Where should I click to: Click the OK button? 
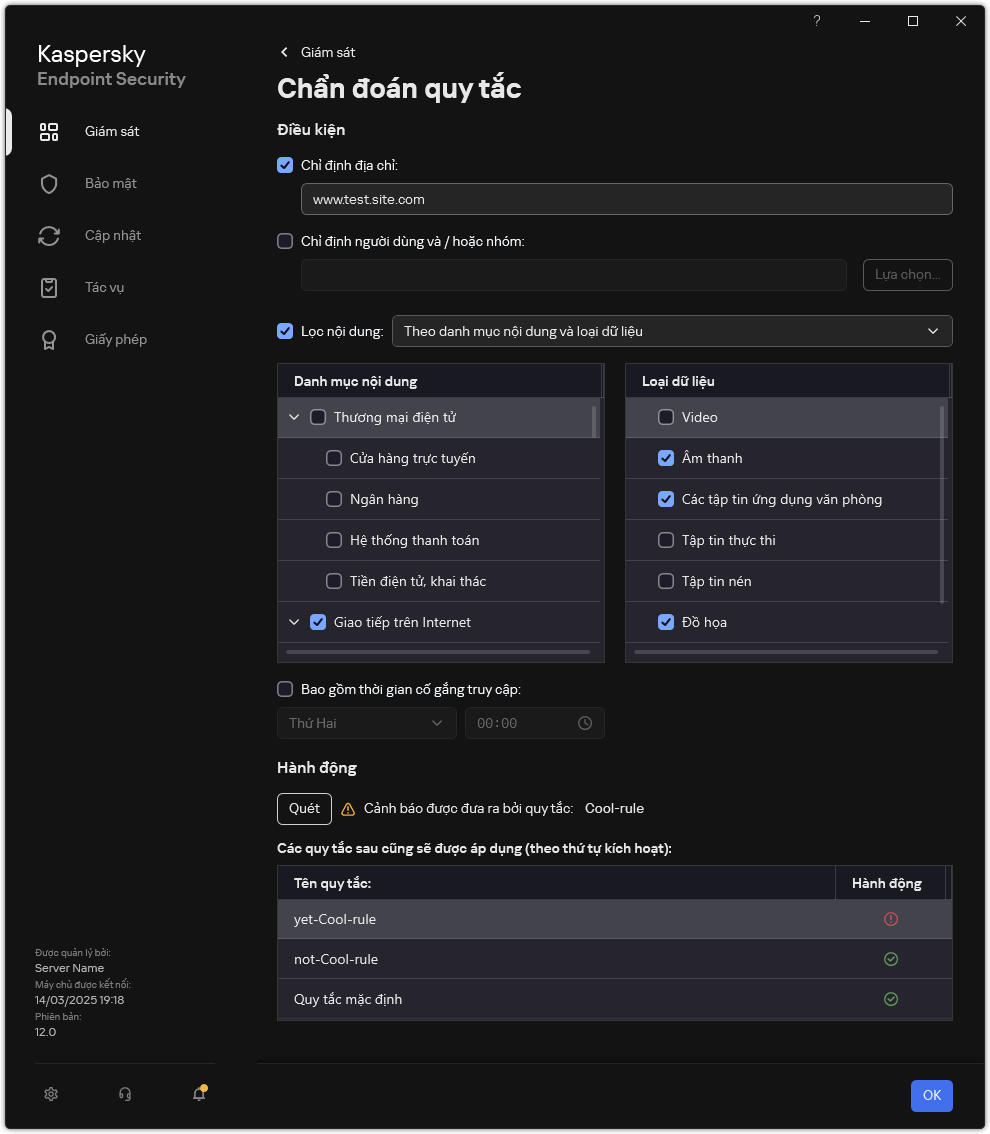coord(931,1095)
